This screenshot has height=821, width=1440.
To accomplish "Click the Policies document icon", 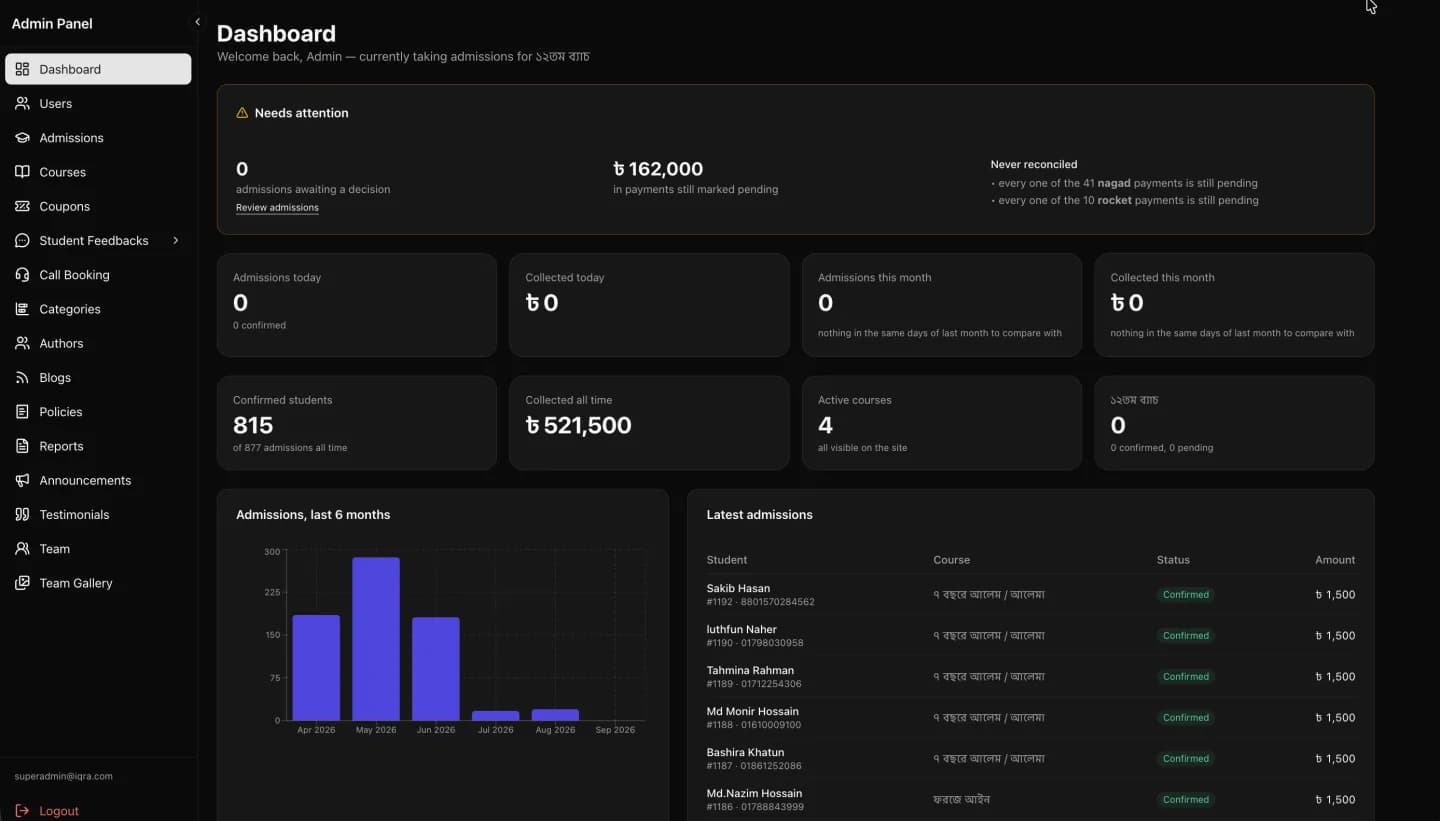I will [22, 412].
